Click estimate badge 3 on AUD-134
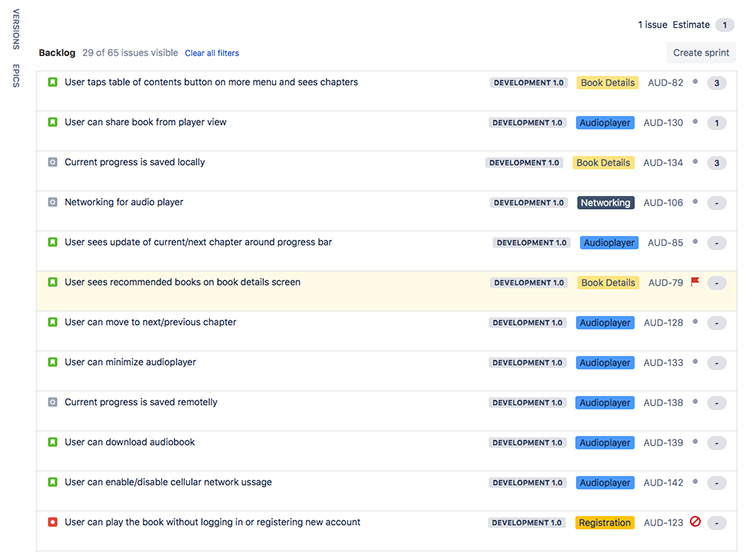The image size is (750, 552). point(717,163)
